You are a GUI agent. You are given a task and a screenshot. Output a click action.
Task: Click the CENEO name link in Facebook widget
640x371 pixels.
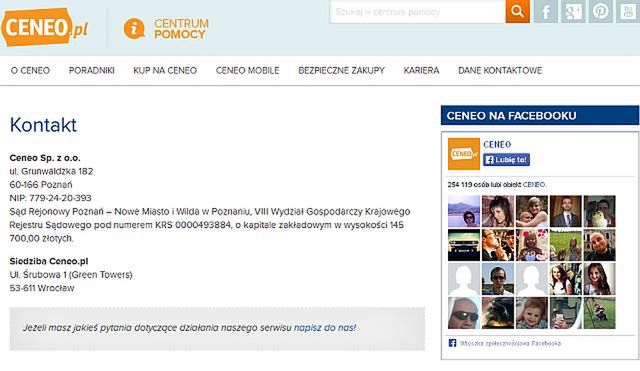coord(497,144)
